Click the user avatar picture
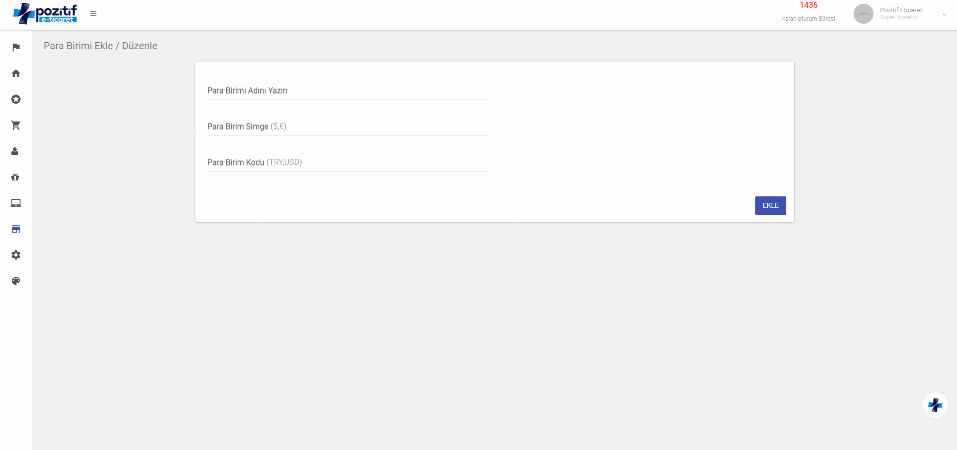This screenshot has height=450, width=957. coord(863,14)
